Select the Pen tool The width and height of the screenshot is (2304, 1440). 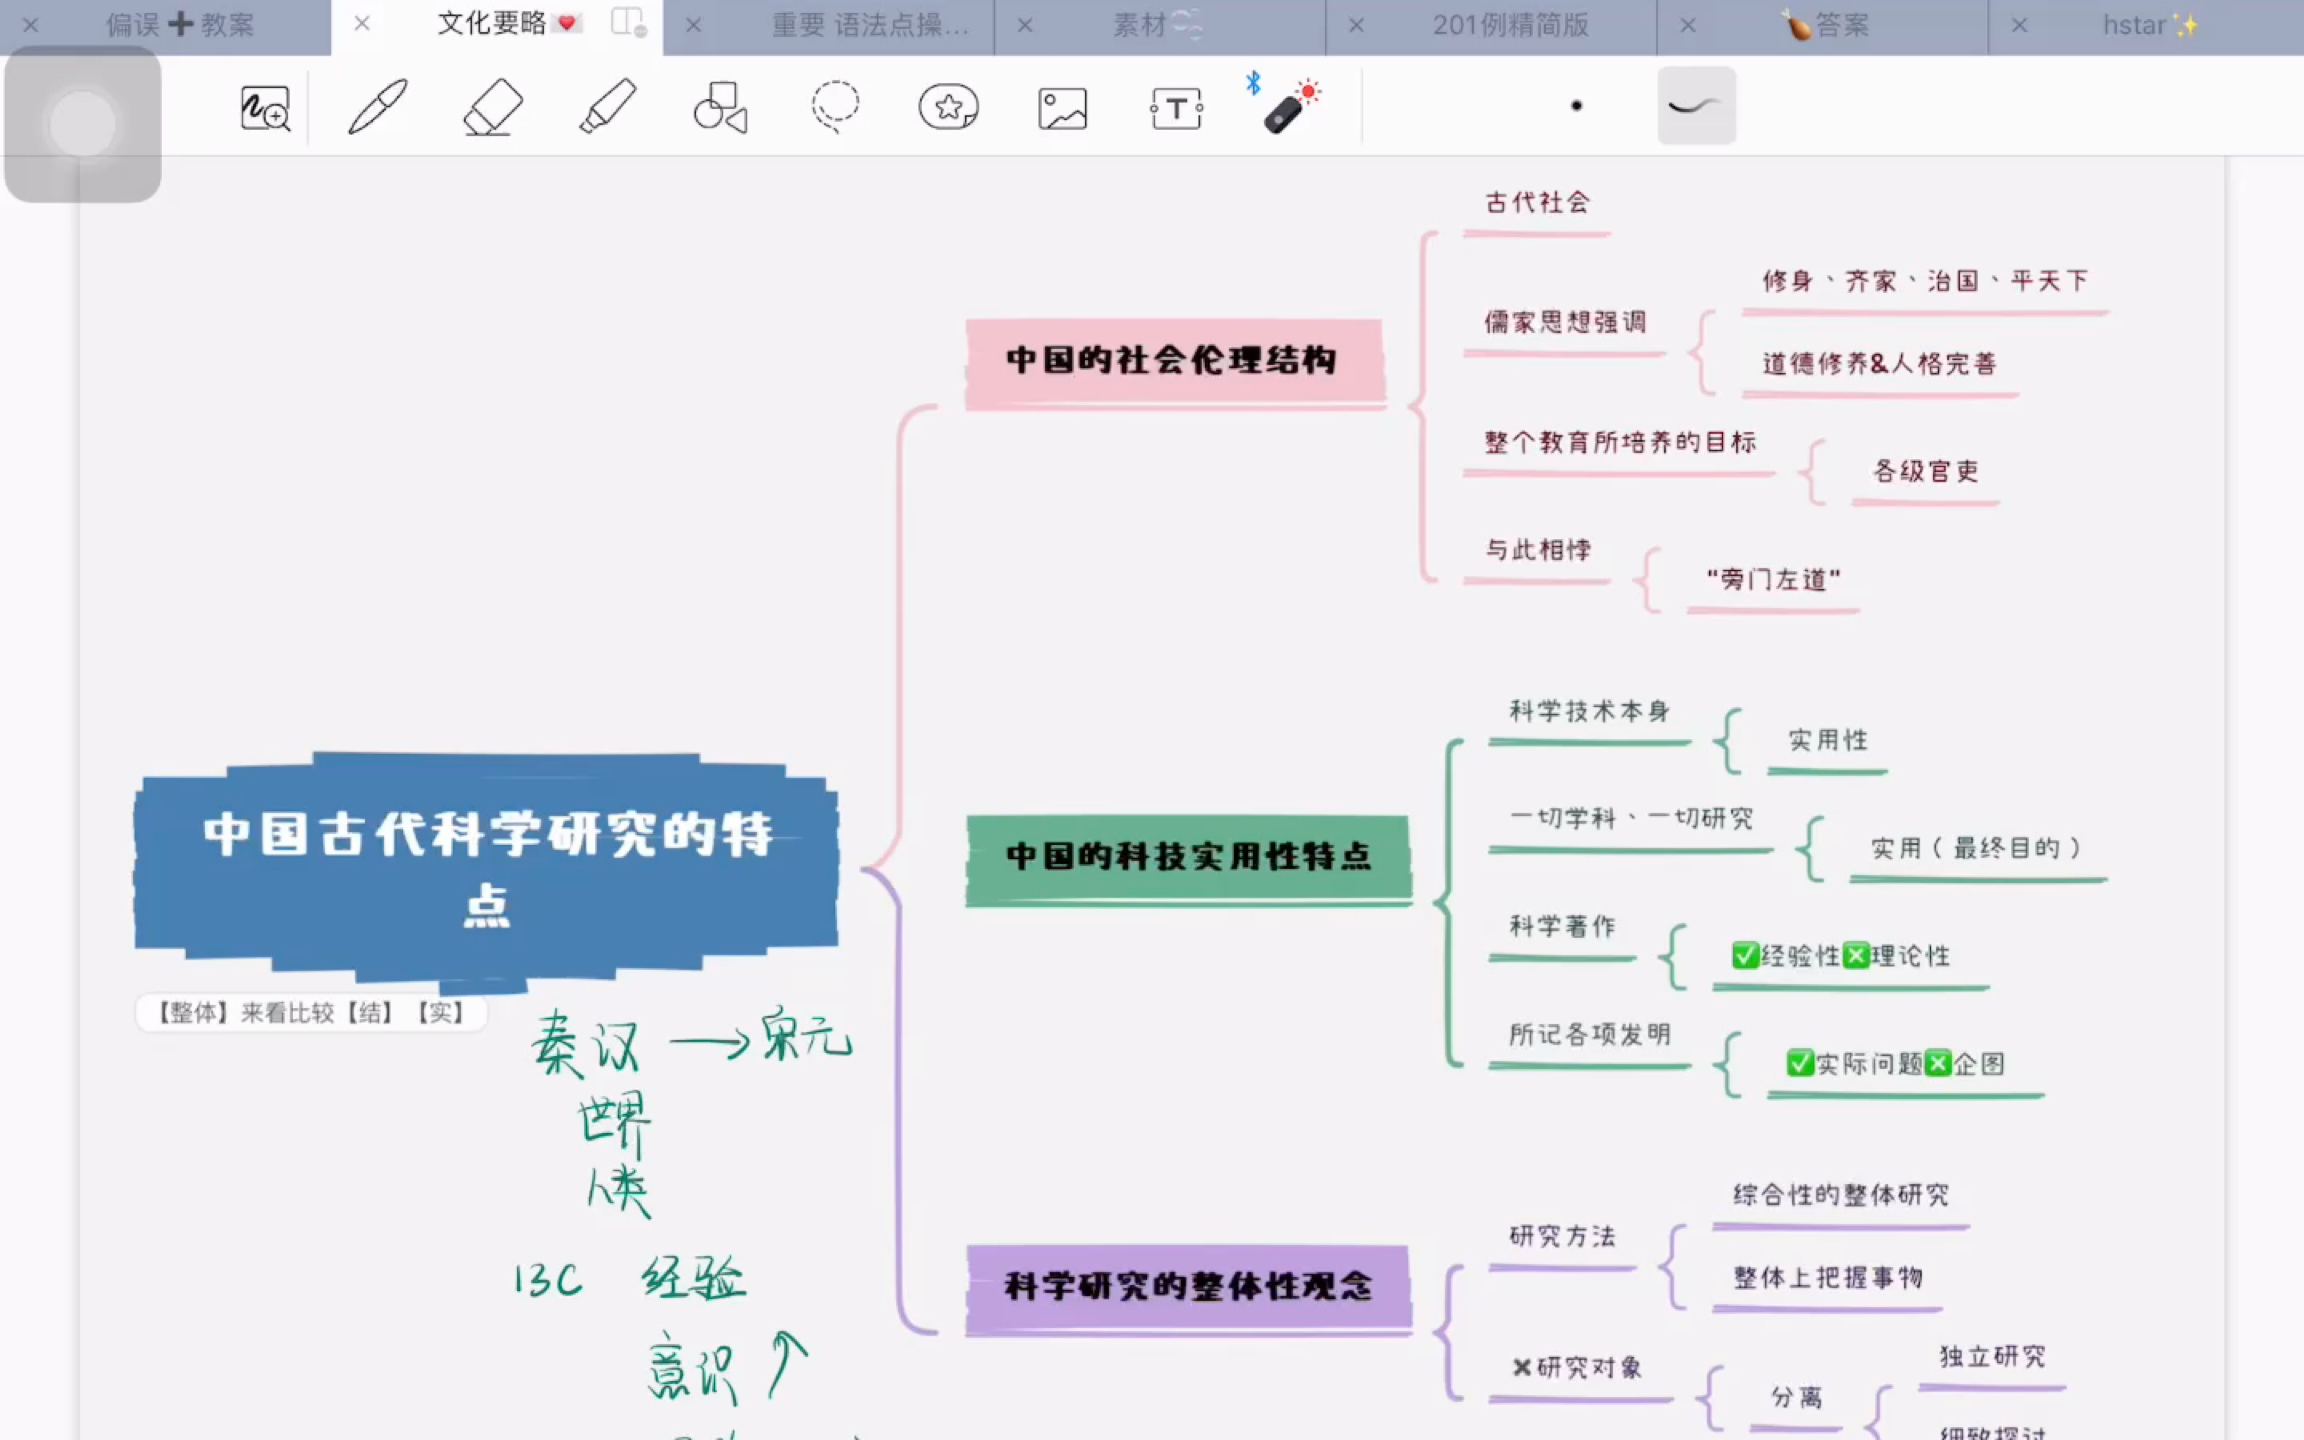[378, 106]
